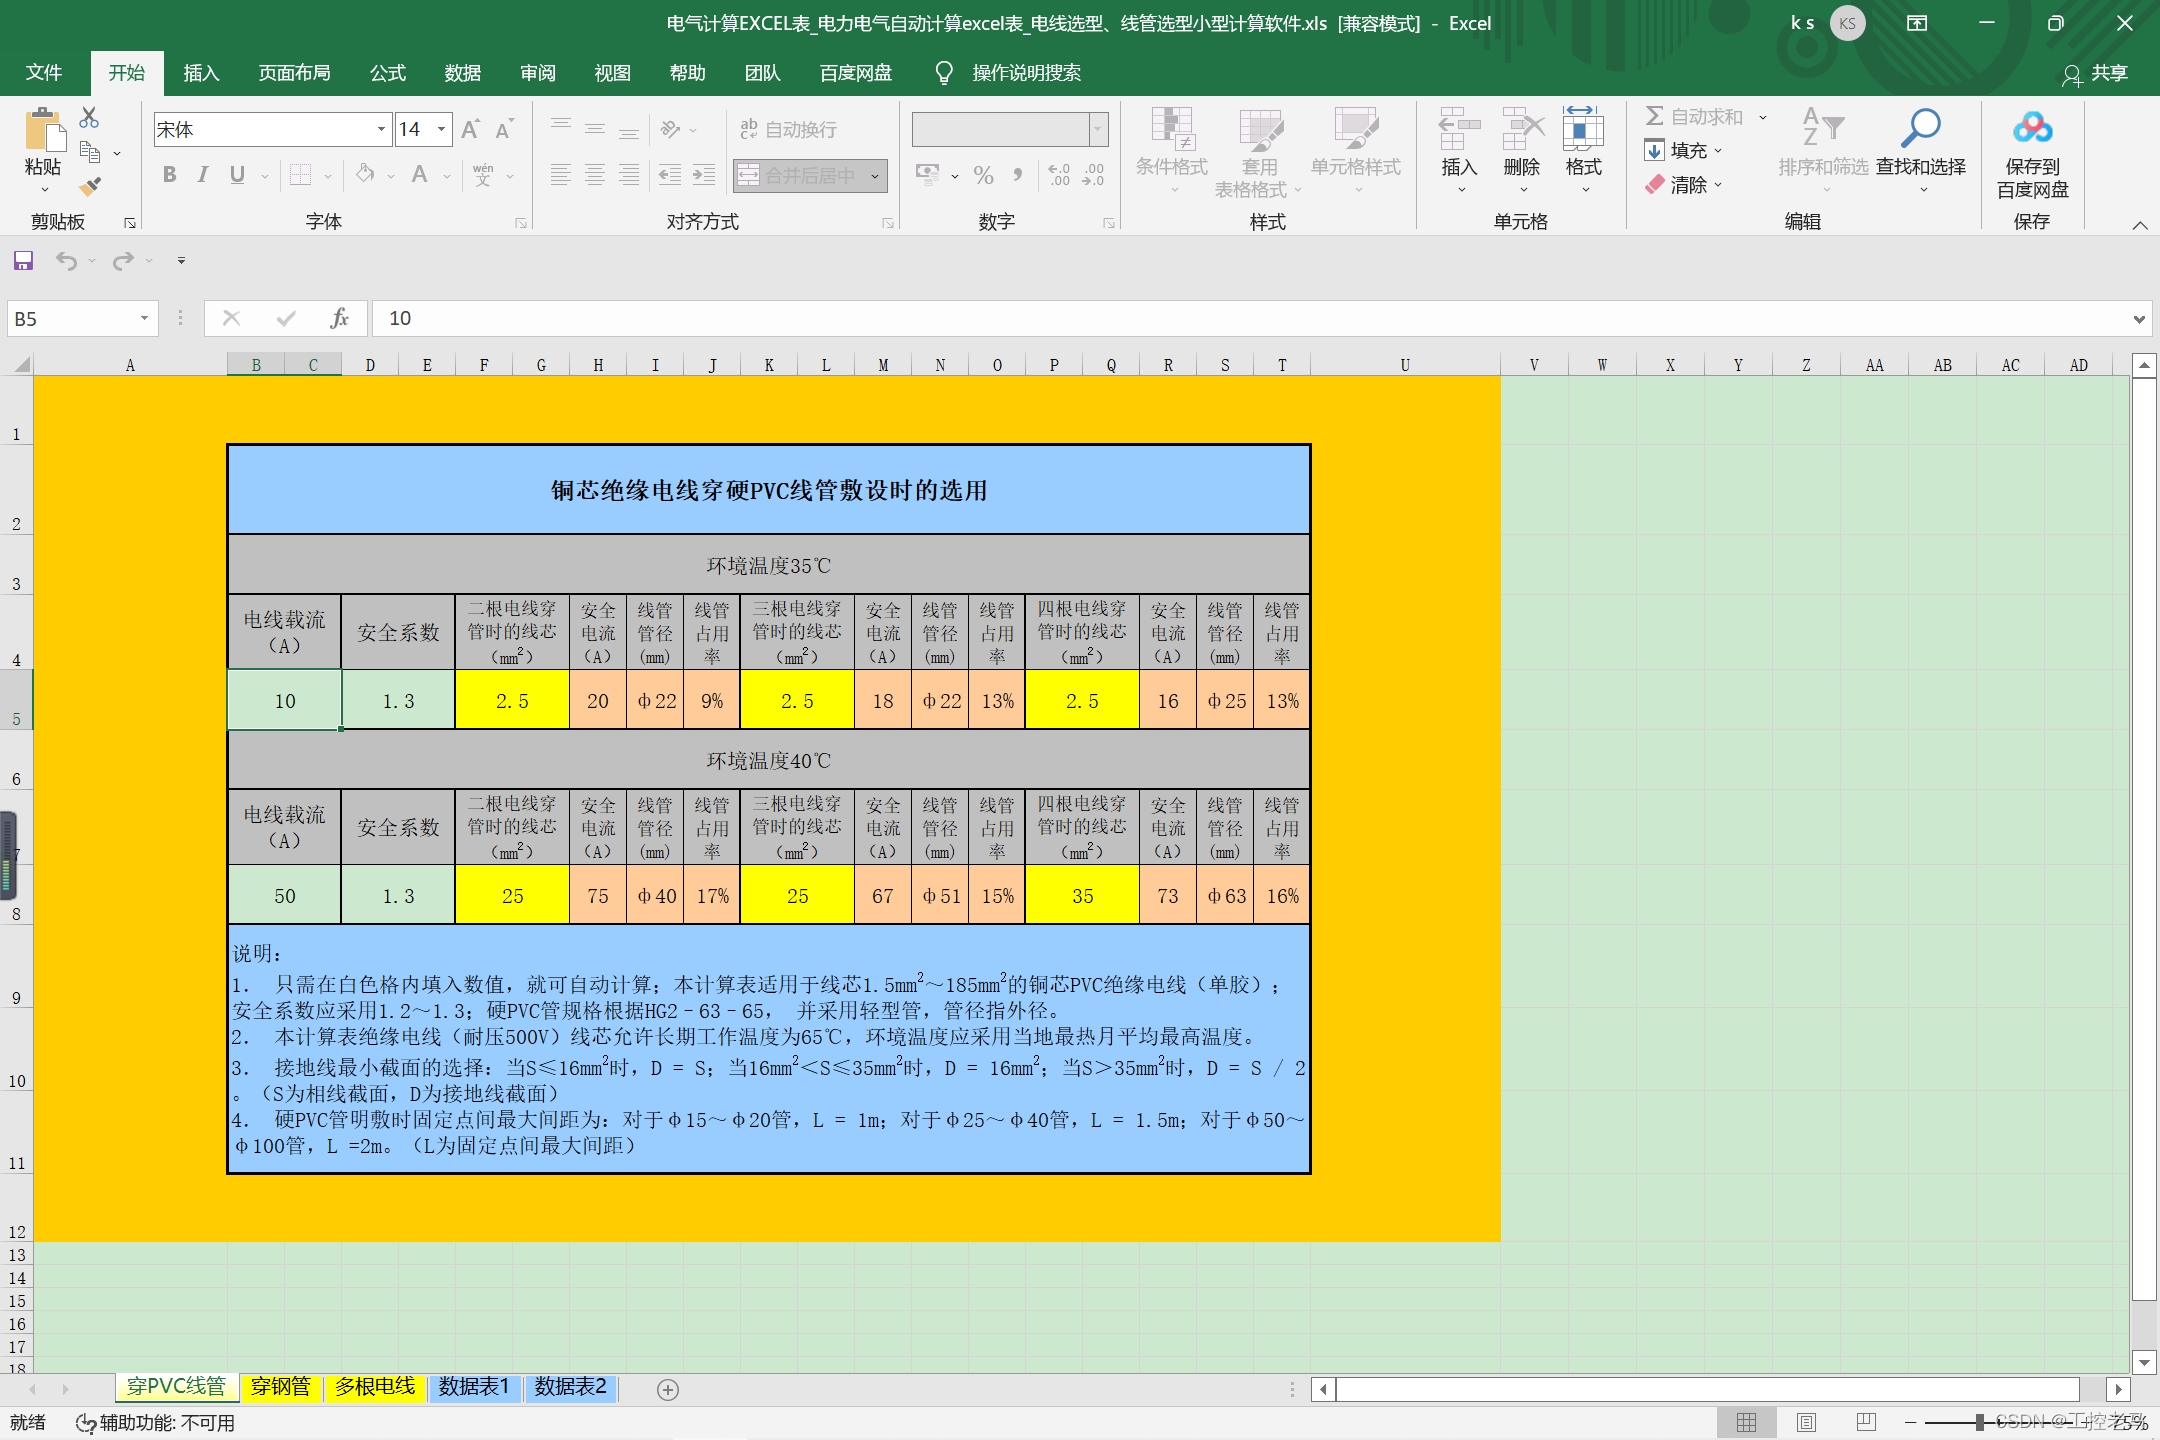
Task: Open the 合并后居中 dropdown arrow
Action: pos(875,176)
